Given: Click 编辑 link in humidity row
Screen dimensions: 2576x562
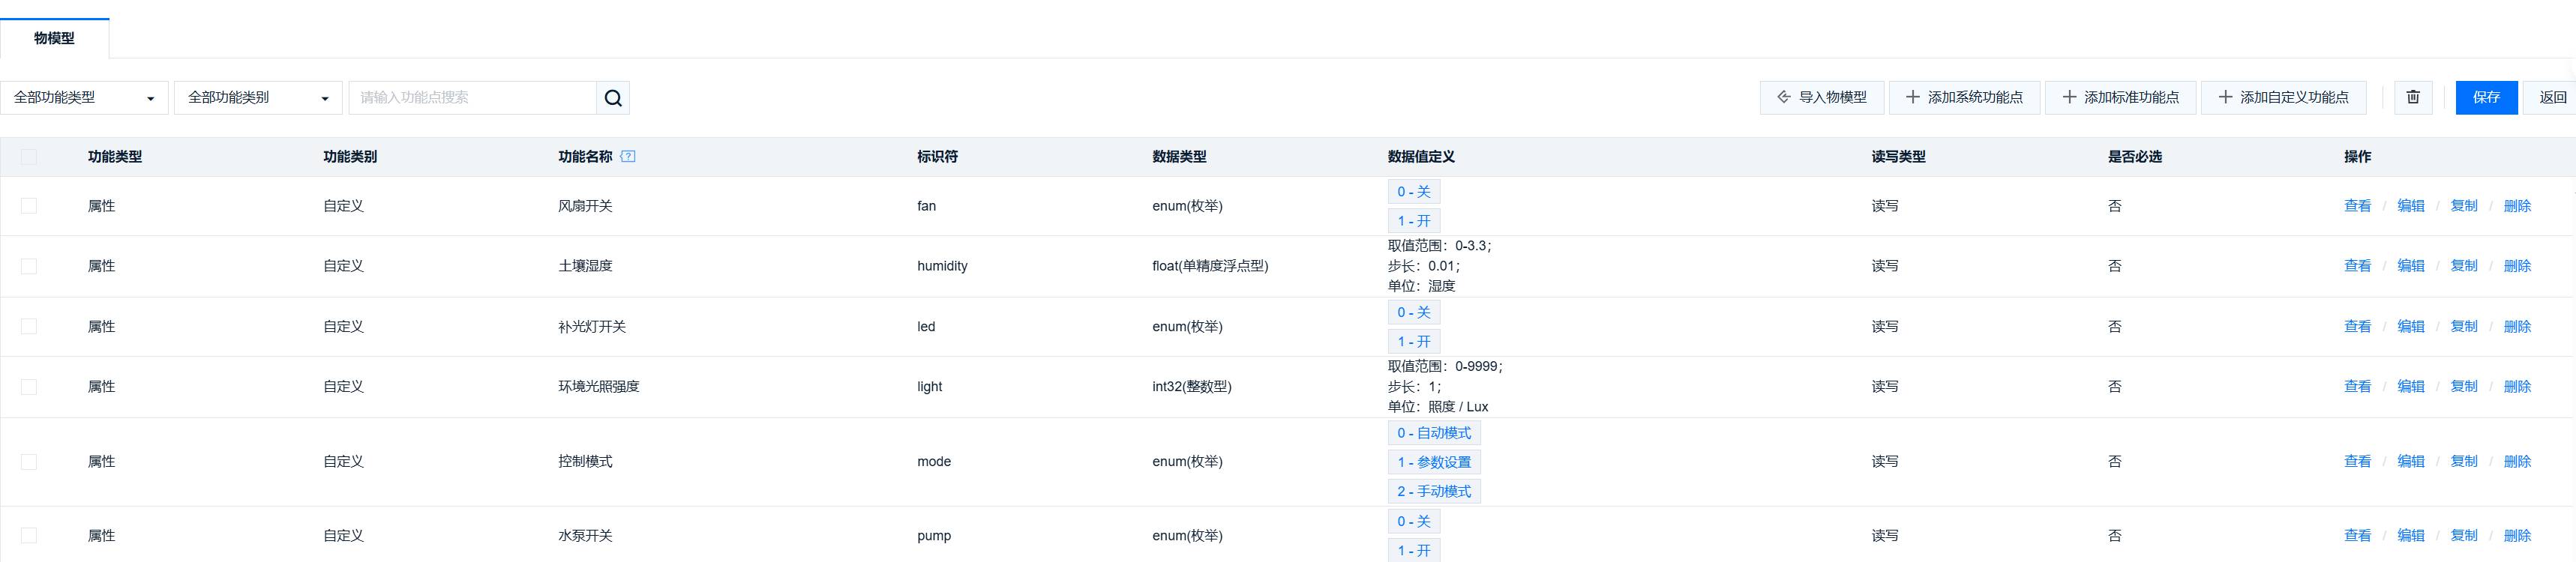Looking at the screenshot, I should (x=2410, y=266).
